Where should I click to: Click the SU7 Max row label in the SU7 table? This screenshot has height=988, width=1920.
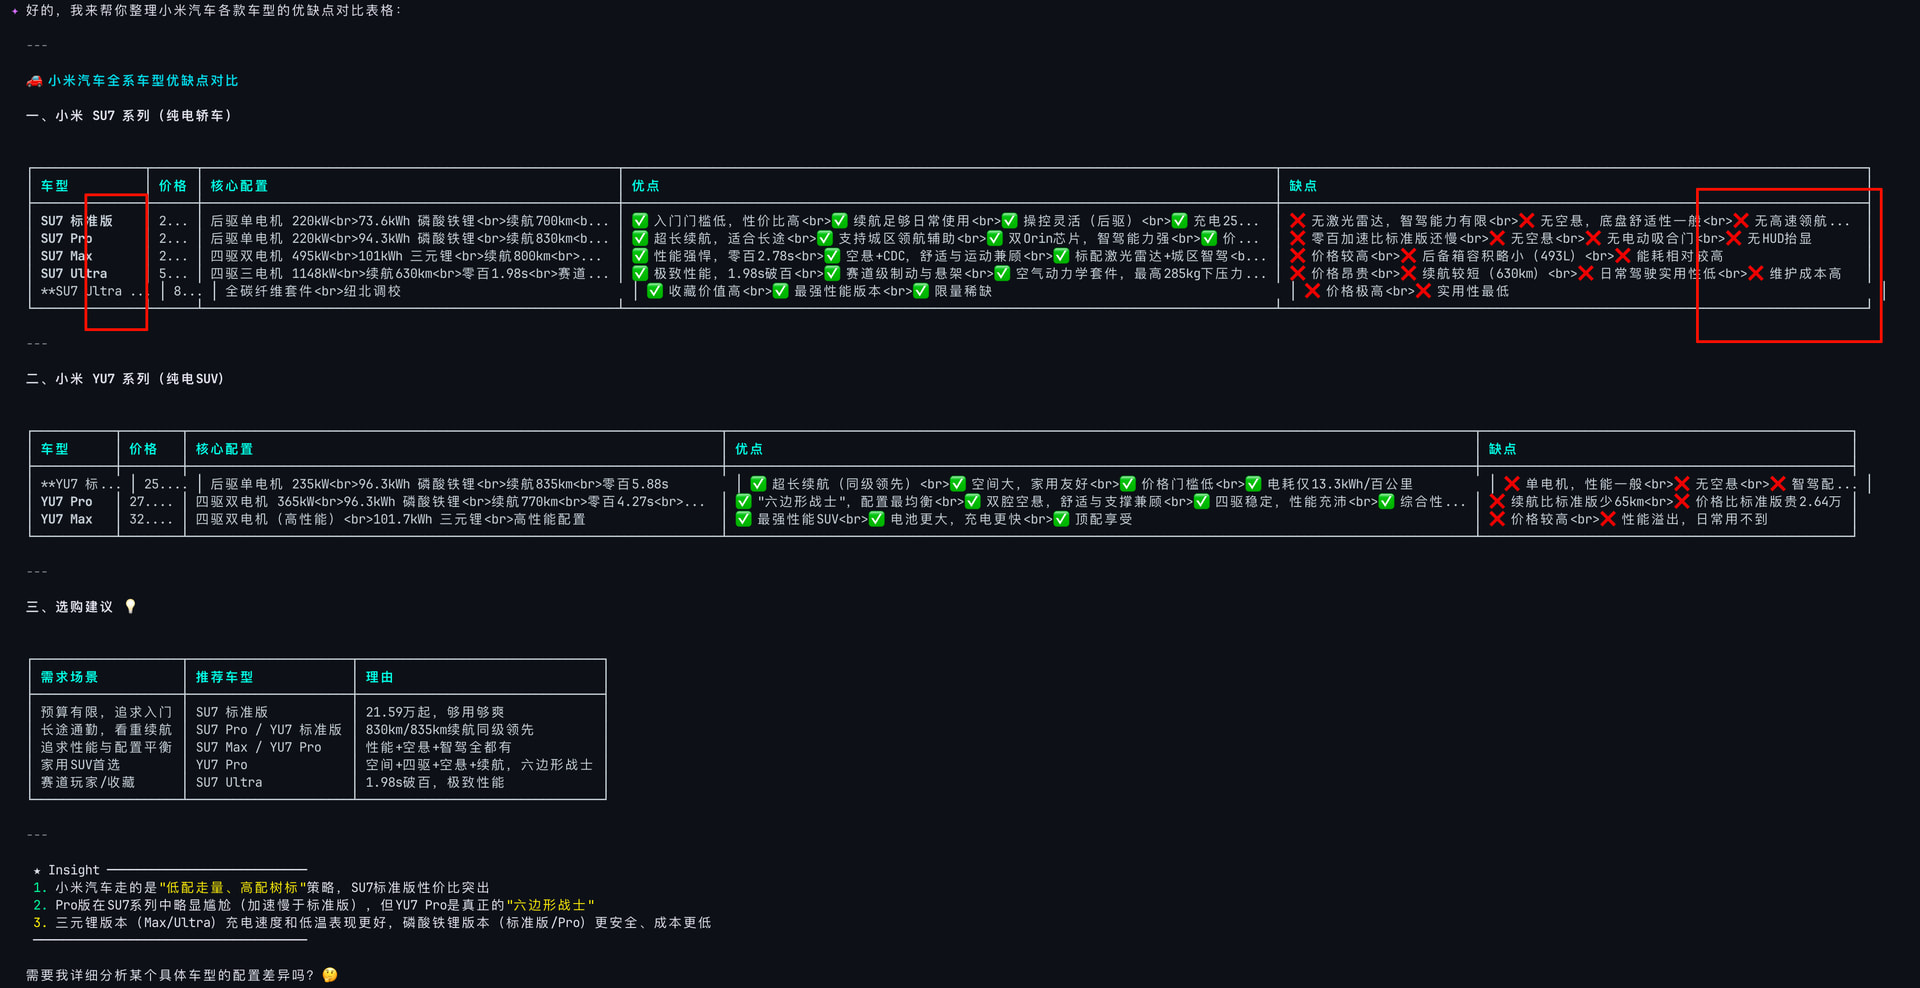click(x=67, y=256)
